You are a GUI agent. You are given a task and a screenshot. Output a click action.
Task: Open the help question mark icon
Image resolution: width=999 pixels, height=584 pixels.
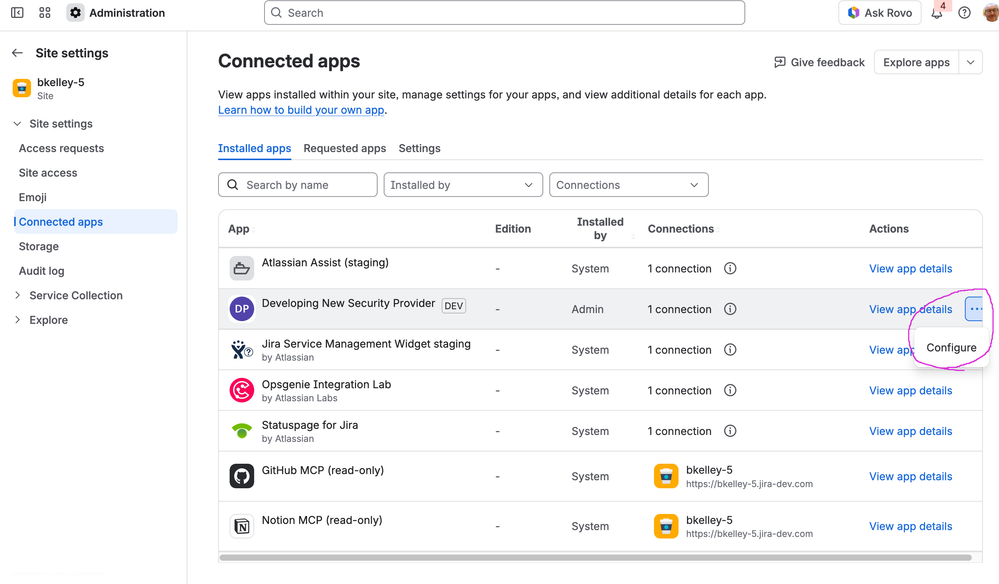(965, 13)
